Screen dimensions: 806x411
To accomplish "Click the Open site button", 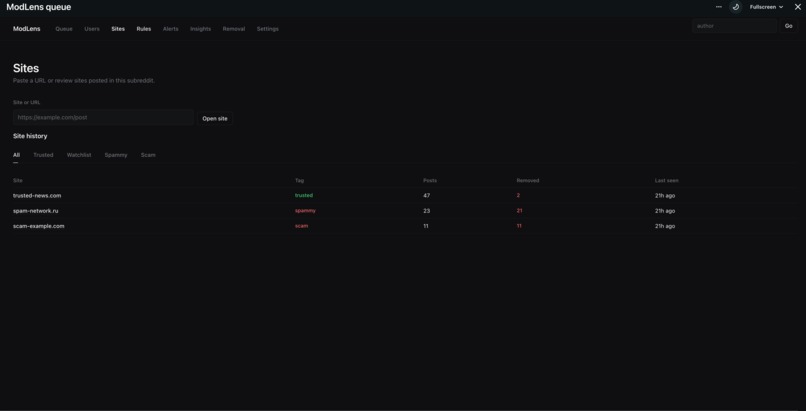I will 215,118.
